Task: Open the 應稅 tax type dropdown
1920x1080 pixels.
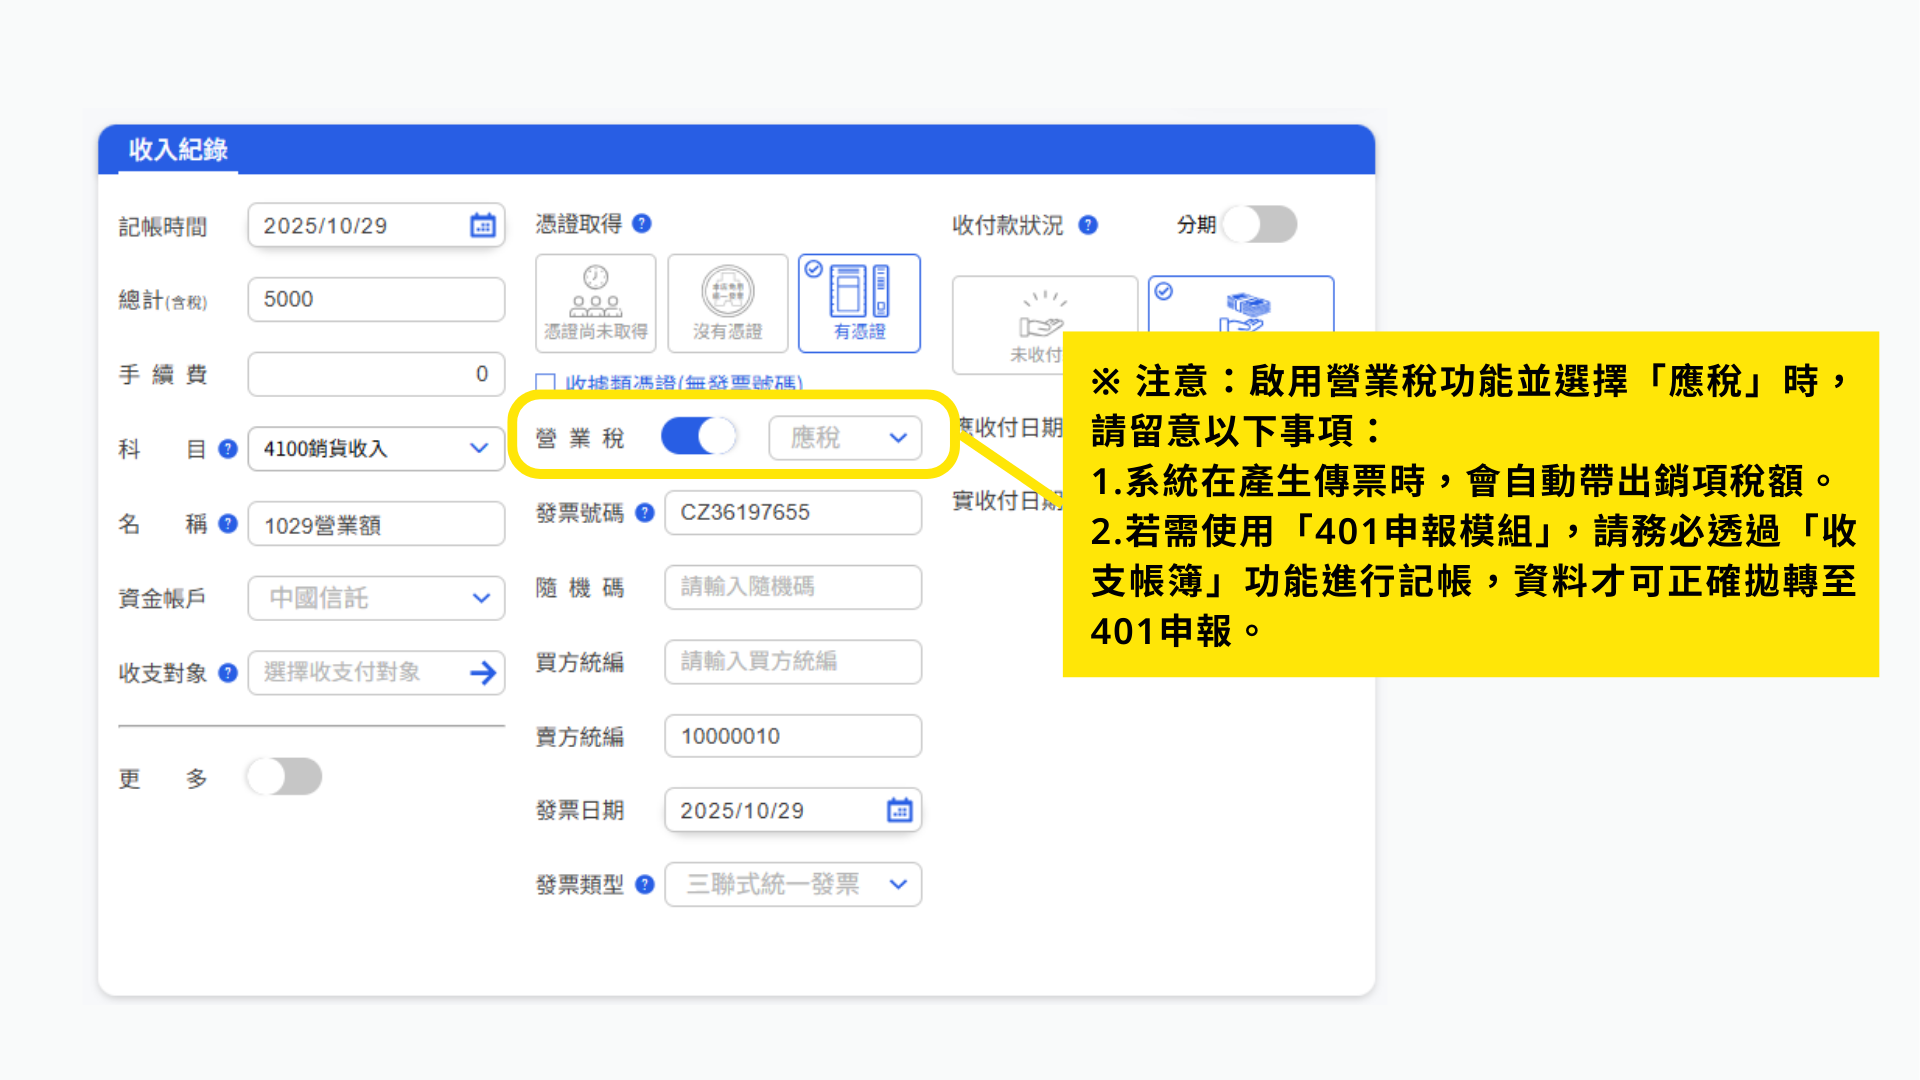Action: [x=845, y=438]
